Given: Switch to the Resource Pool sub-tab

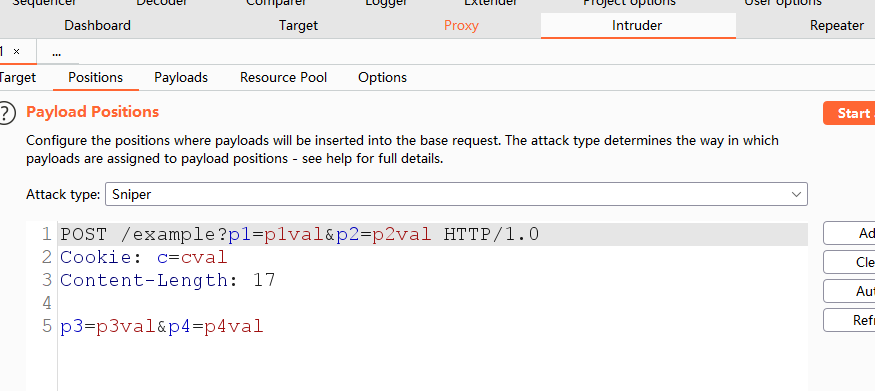Looking at the screenshot, I should tap(283, 78).
